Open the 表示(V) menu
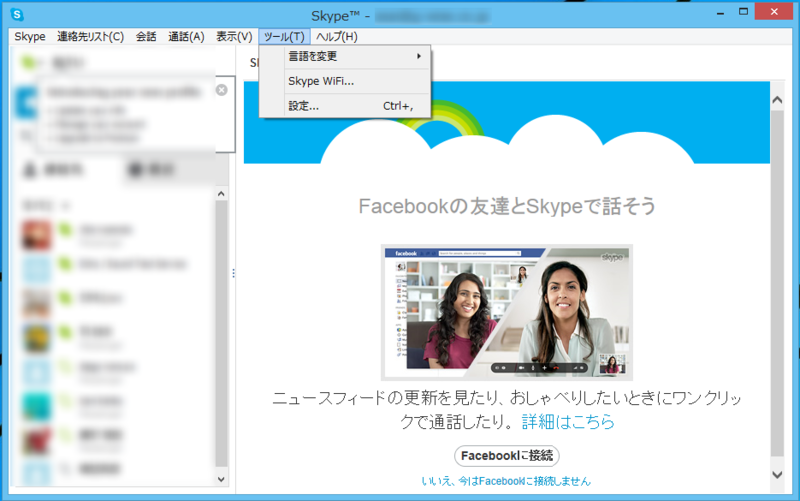This screenshot has height=501, width=800. 234,37
